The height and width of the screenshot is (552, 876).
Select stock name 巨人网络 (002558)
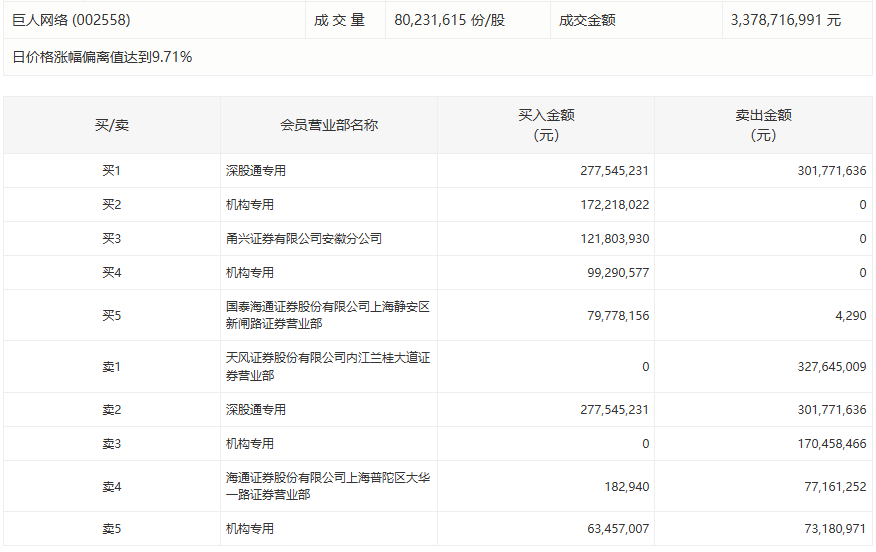click(71, 20)
